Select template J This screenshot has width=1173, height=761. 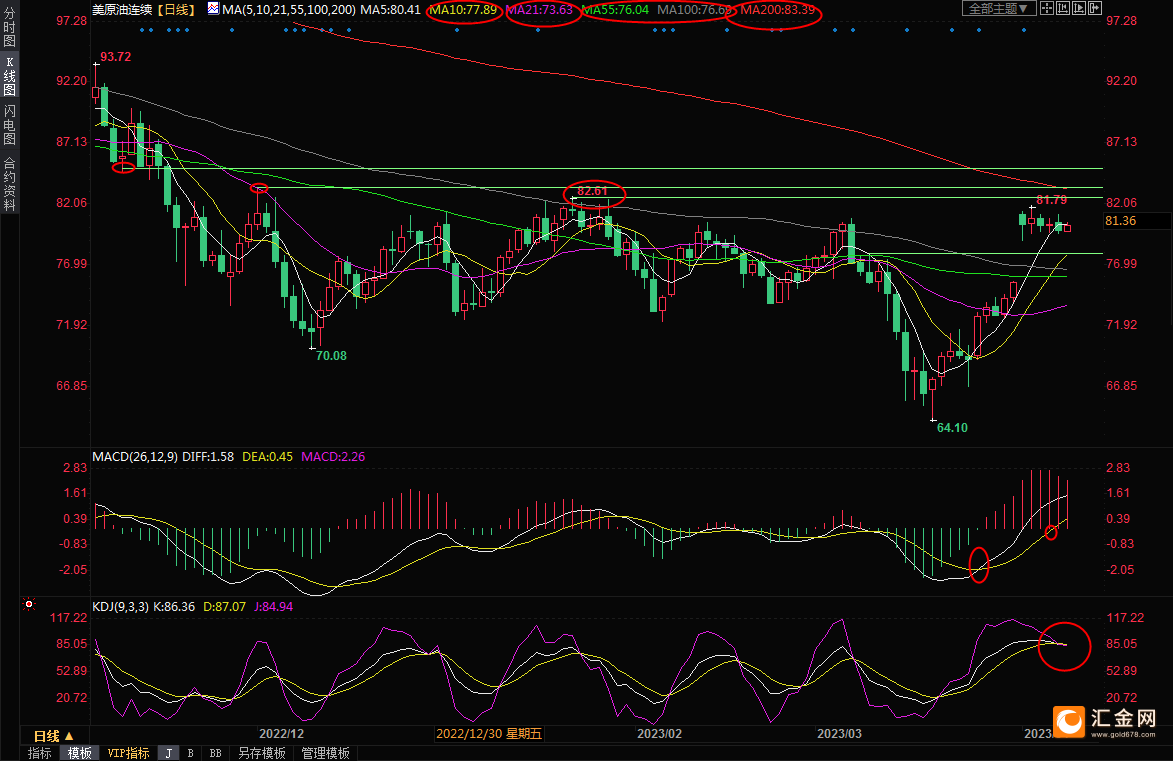point(169,753)
